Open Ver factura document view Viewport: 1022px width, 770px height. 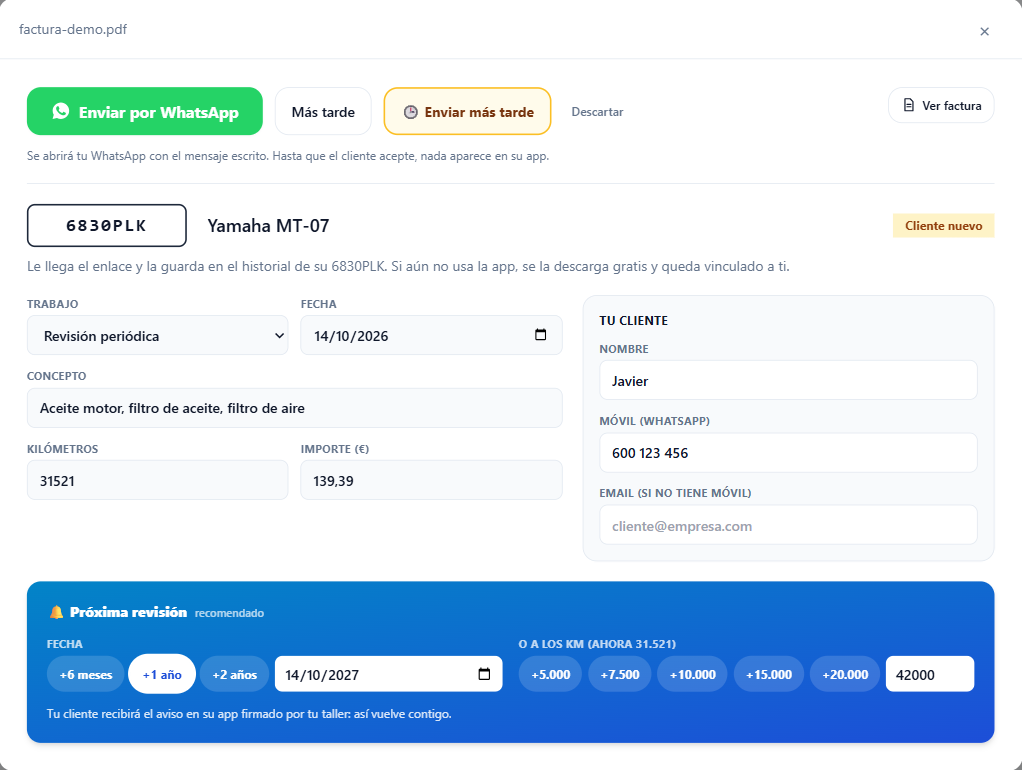click(941, 105)
